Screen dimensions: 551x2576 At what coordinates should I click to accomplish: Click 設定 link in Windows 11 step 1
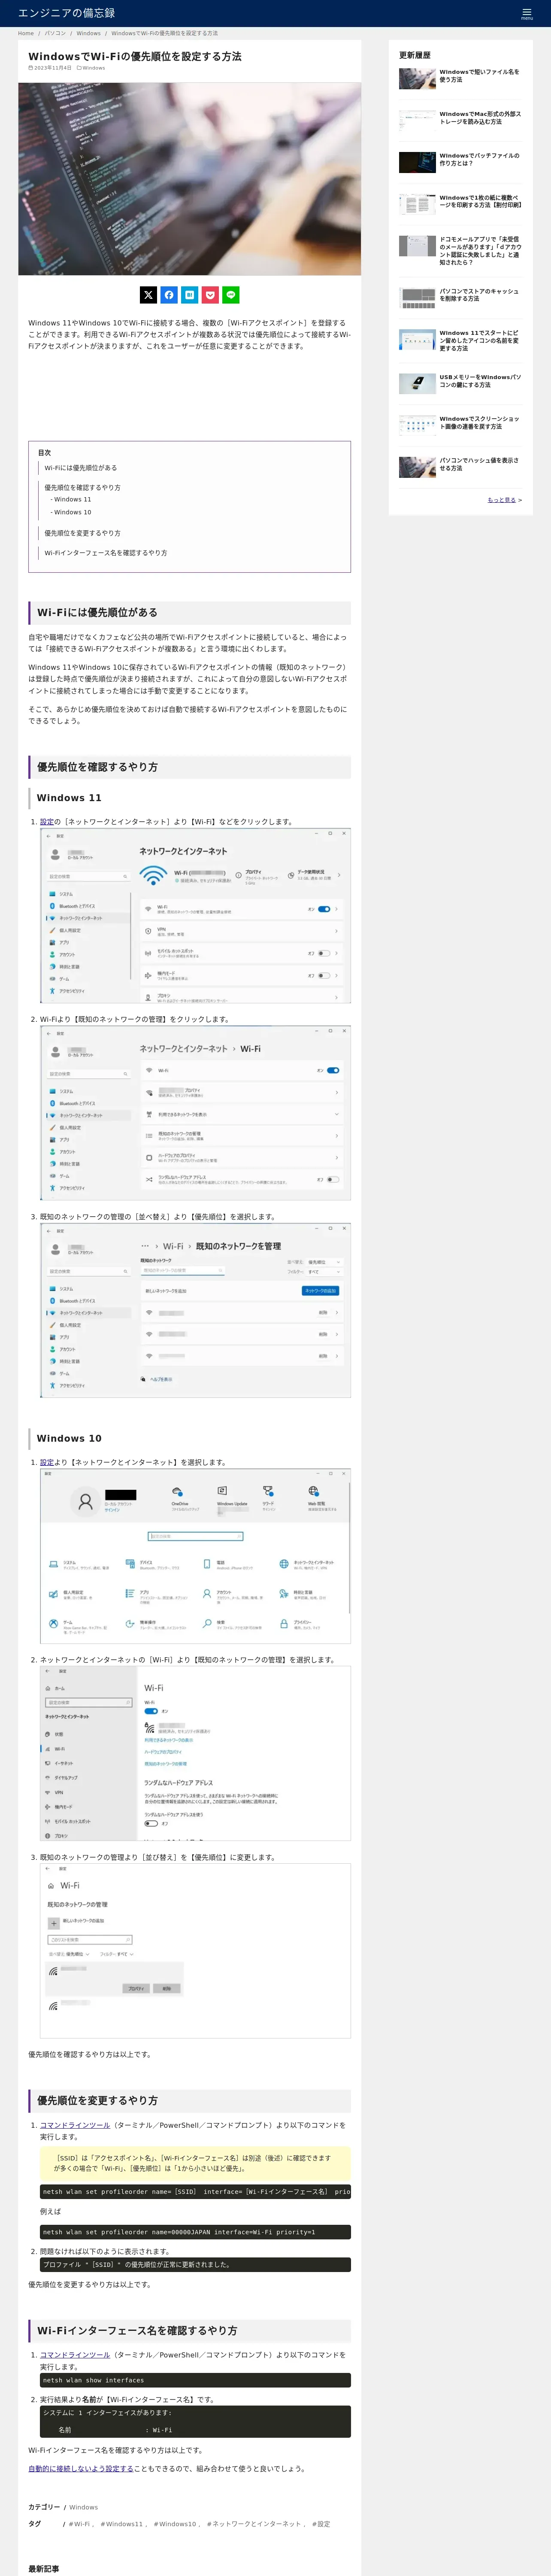click(x=47, y=822)
